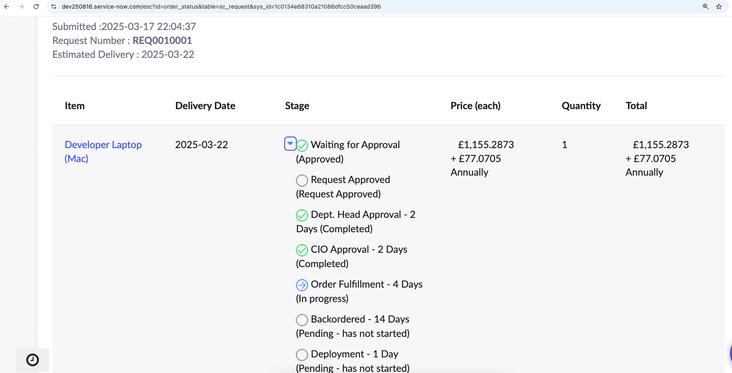Click the blue arrow icon for Order Fulfillment
This screenshot has height=373, width=732.
coord(302,285)
